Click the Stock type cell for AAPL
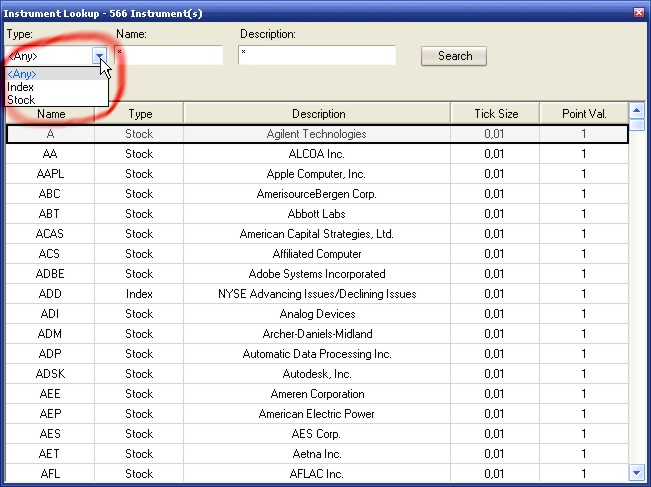Image resolution: width=651 pixels, height=487 pixels. (139, 174)
